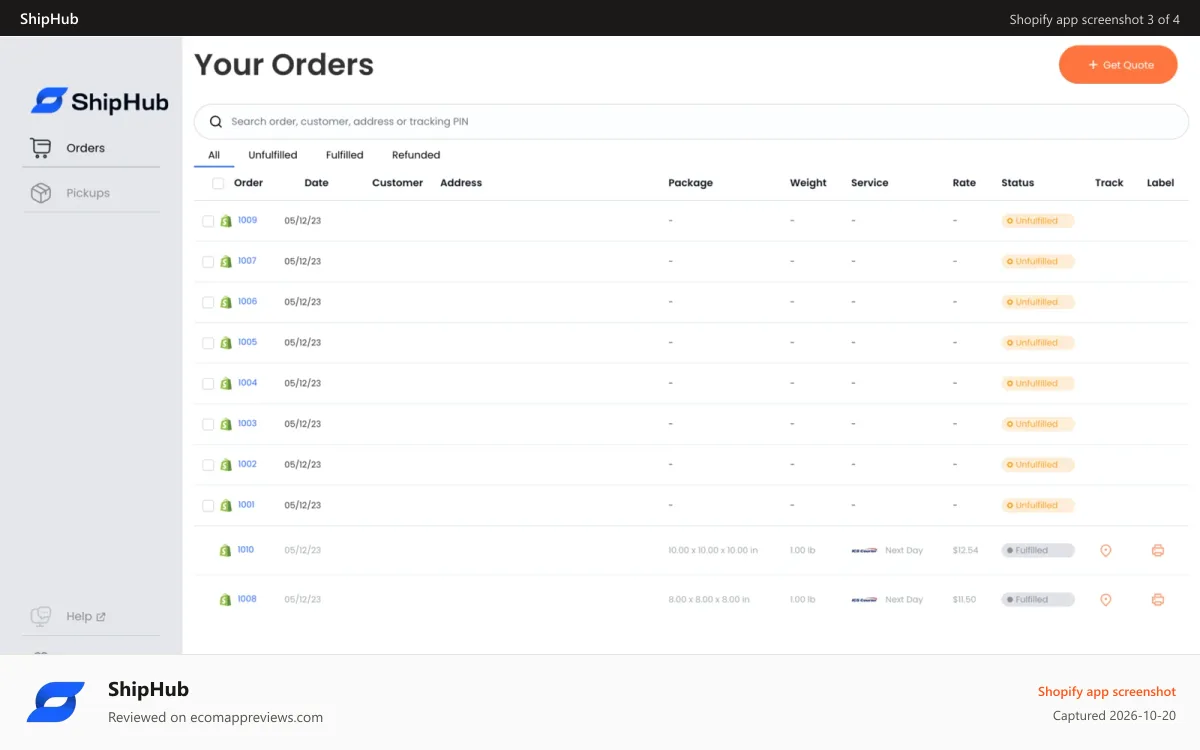Open order number 1006 link

(247, 301)
